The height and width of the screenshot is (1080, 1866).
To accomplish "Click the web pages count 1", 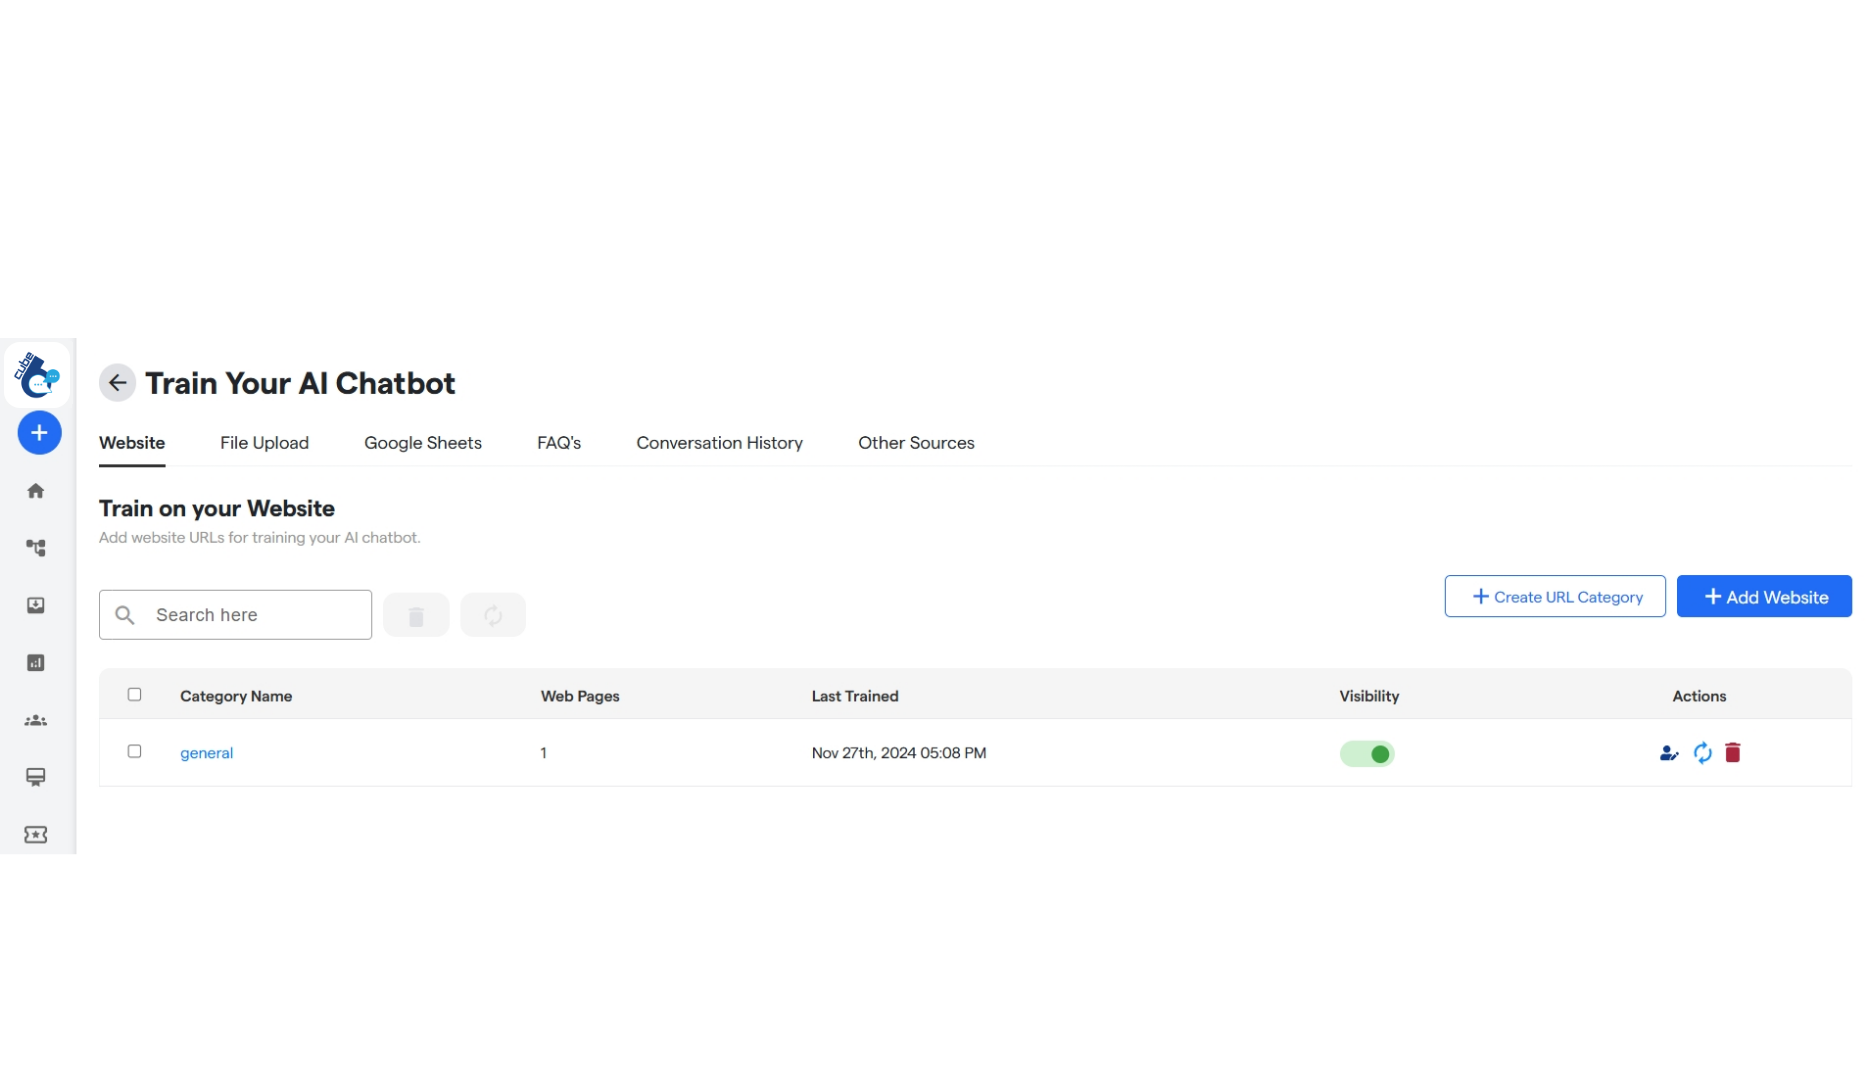I will 544,753.
